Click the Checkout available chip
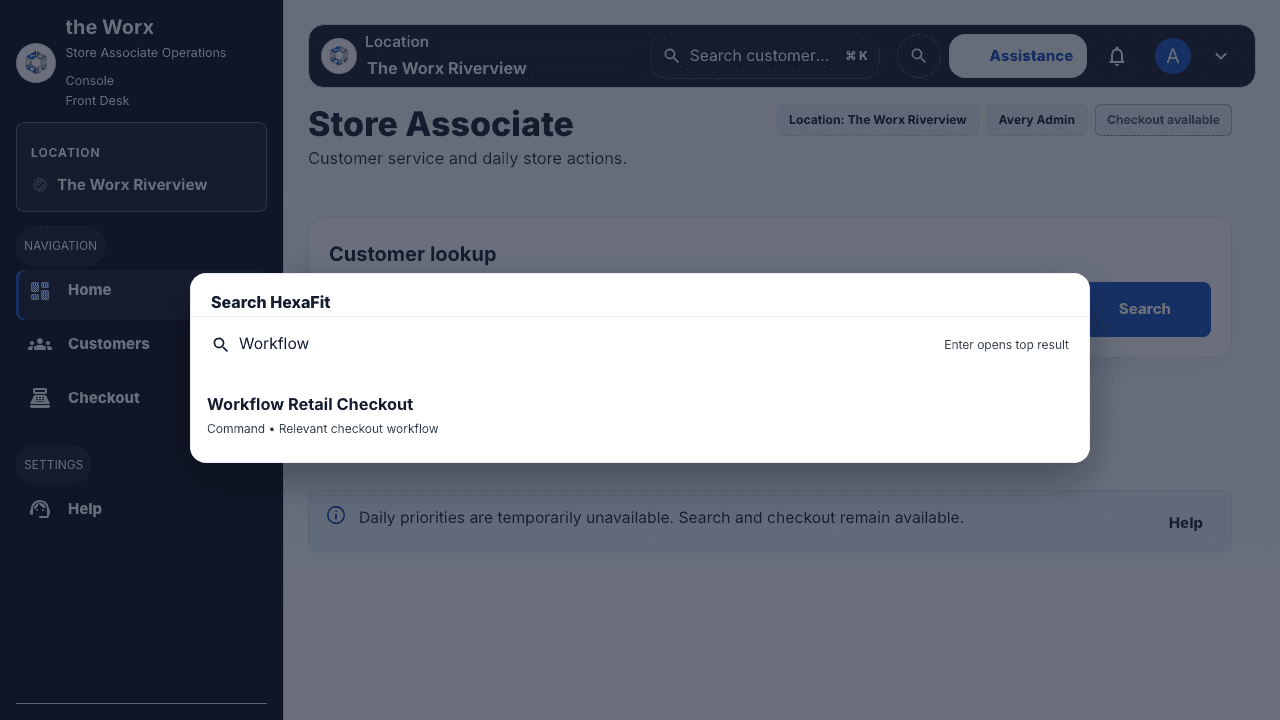Viewport: 1280px width, 720px height. tap(1163, 120)
